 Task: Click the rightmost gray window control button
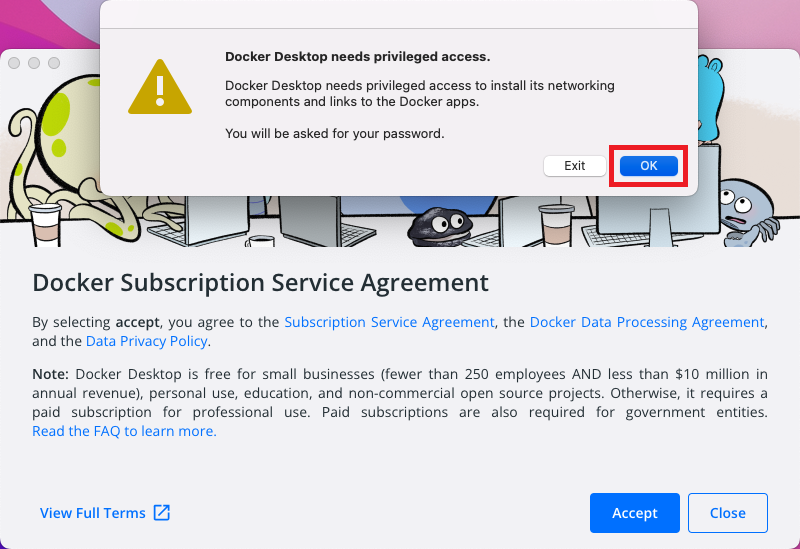click(54, 63)
